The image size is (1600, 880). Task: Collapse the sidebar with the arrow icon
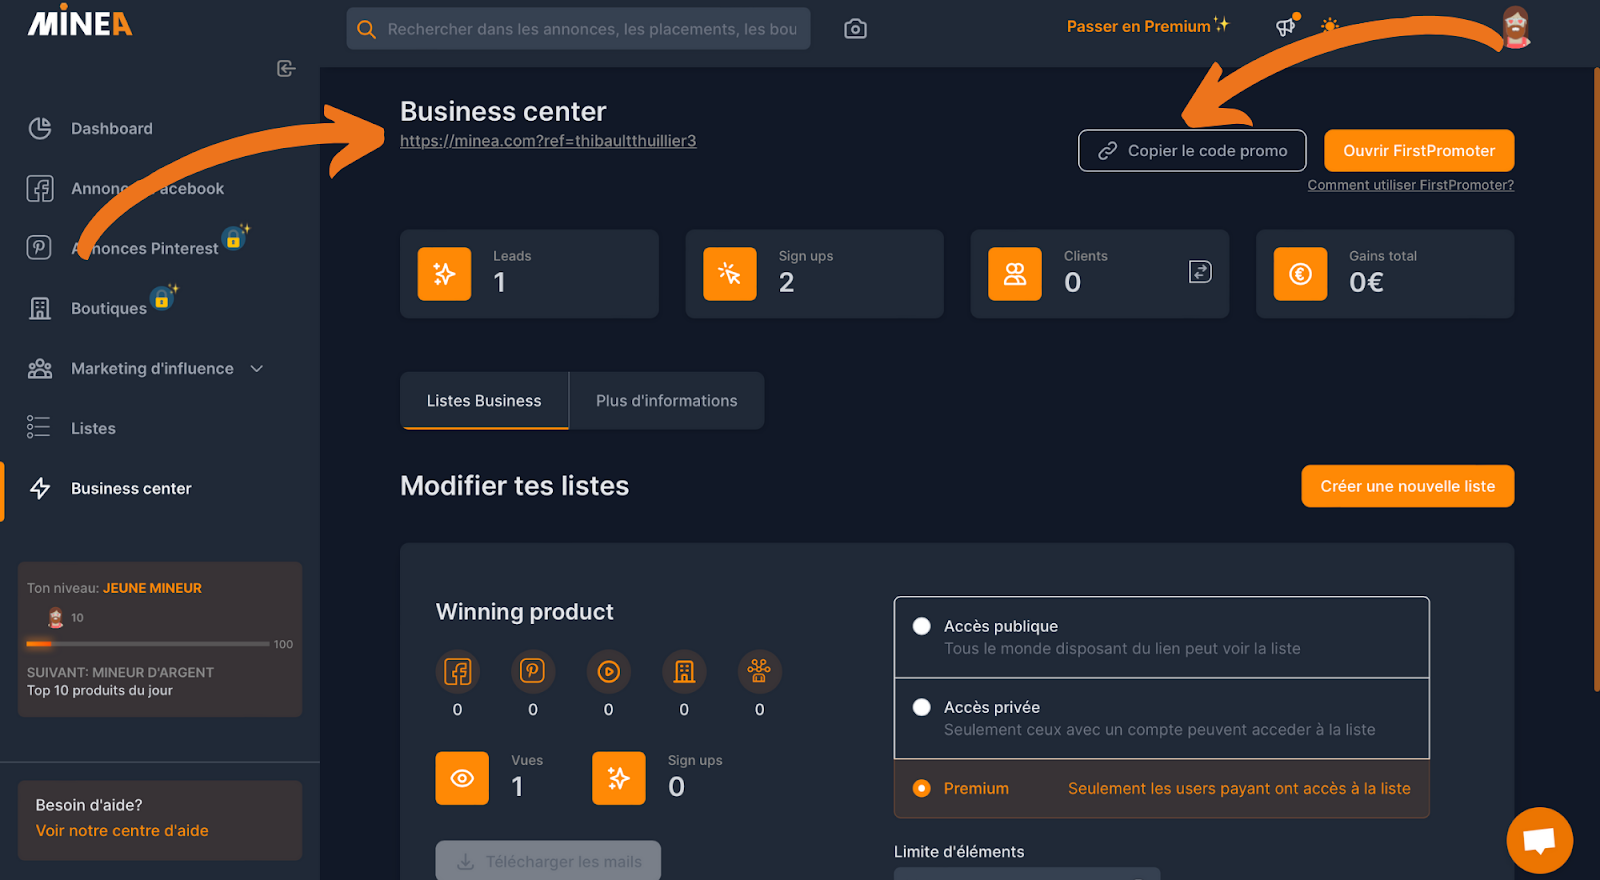tap(286, 68)
